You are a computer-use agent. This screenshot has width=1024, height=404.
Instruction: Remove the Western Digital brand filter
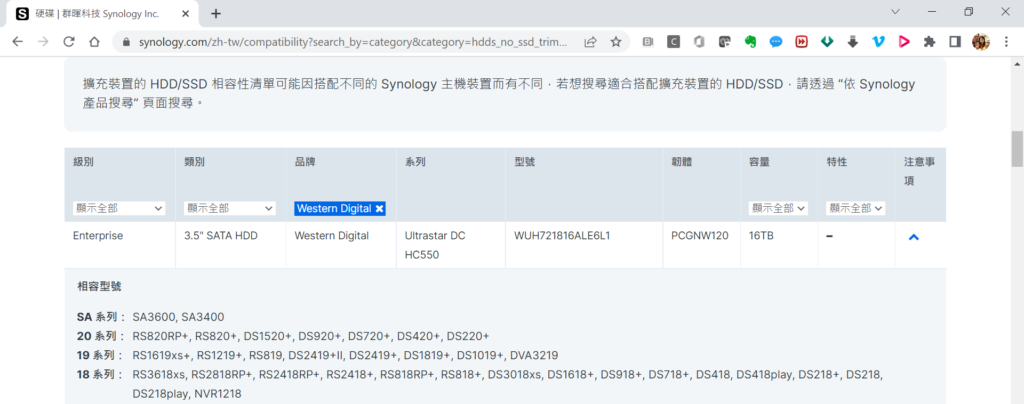point(379,208)
